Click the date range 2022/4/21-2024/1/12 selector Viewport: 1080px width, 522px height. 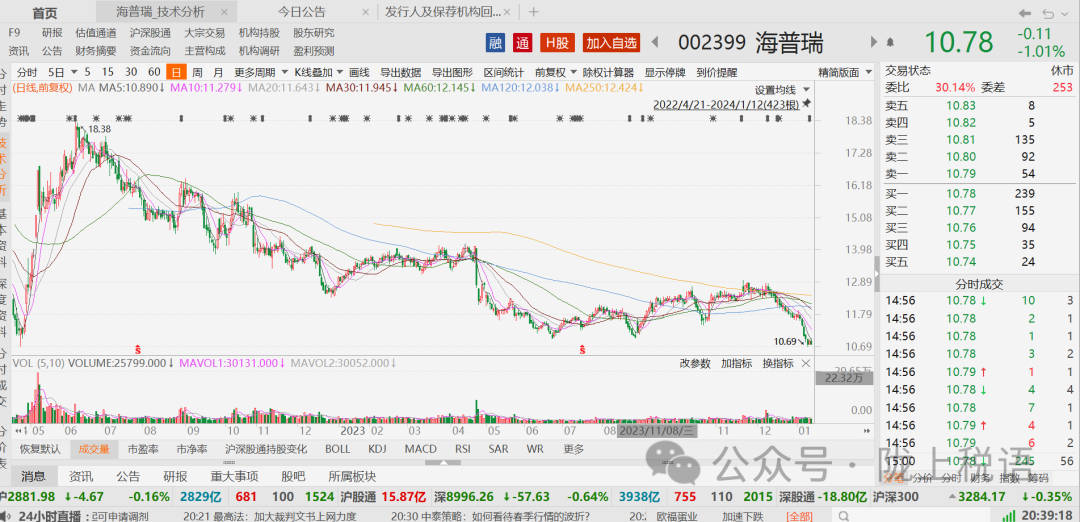[x=726, y=105]
